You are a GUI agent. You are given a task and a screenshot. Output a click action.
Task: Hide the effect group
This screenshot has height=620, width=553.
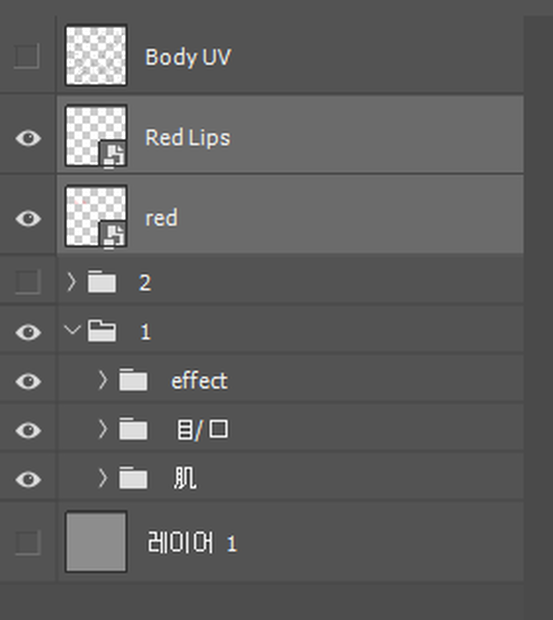click(28, 381)
